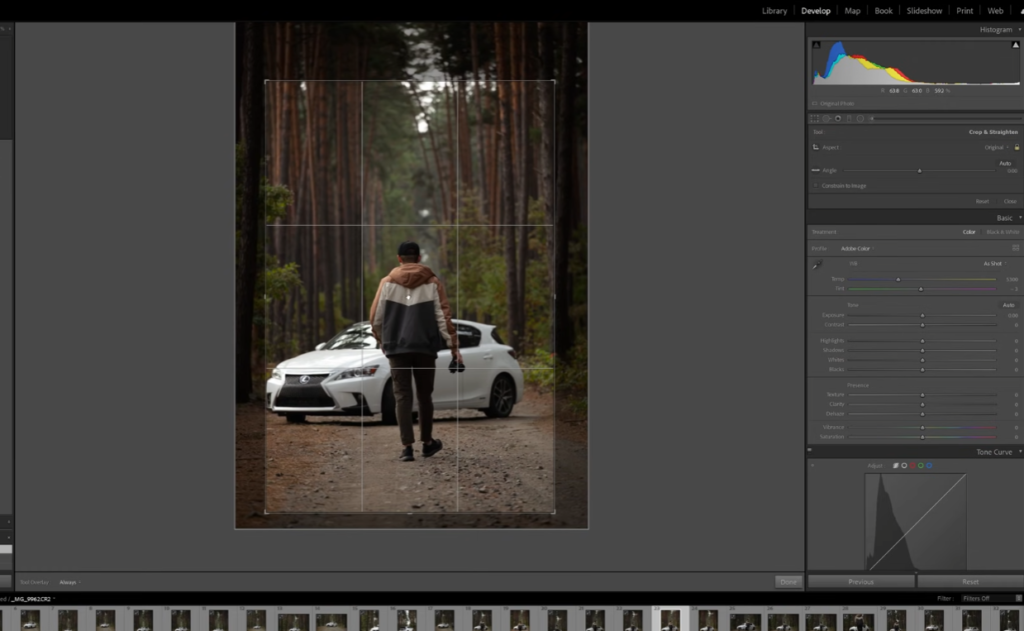Click the Done button below photo

point(788,582)
